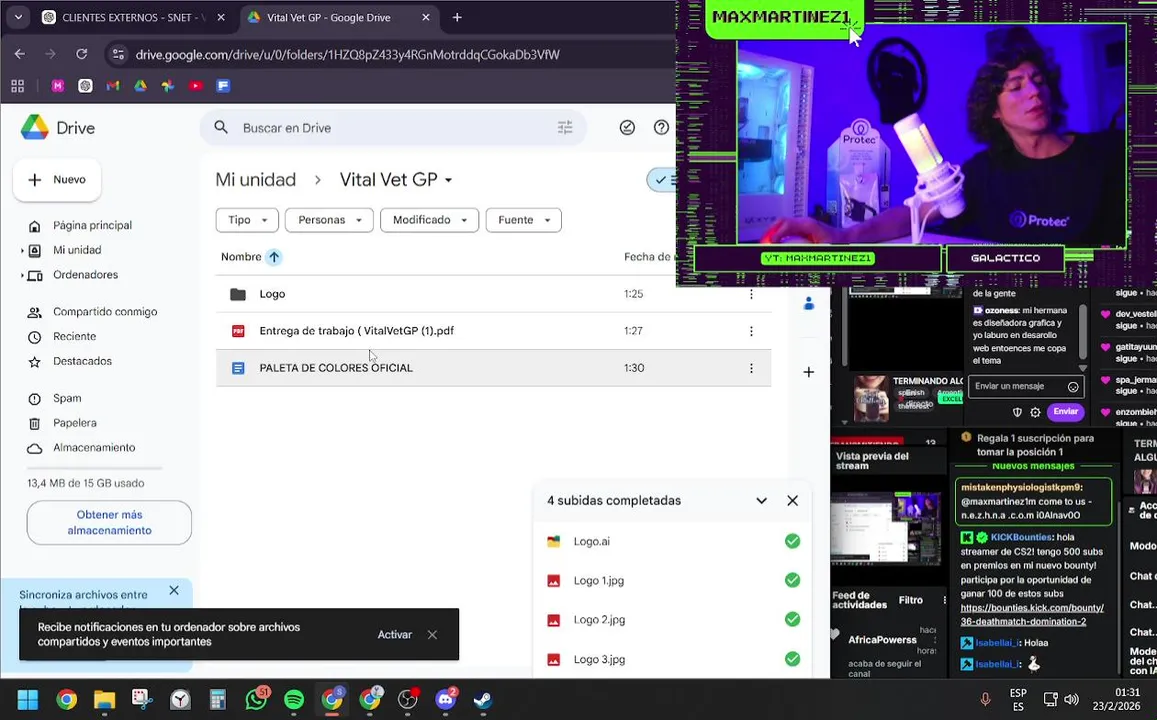Open the Personas filter dropdown
The width and height of the screenshot is (1157, 720).
[329, 220]
